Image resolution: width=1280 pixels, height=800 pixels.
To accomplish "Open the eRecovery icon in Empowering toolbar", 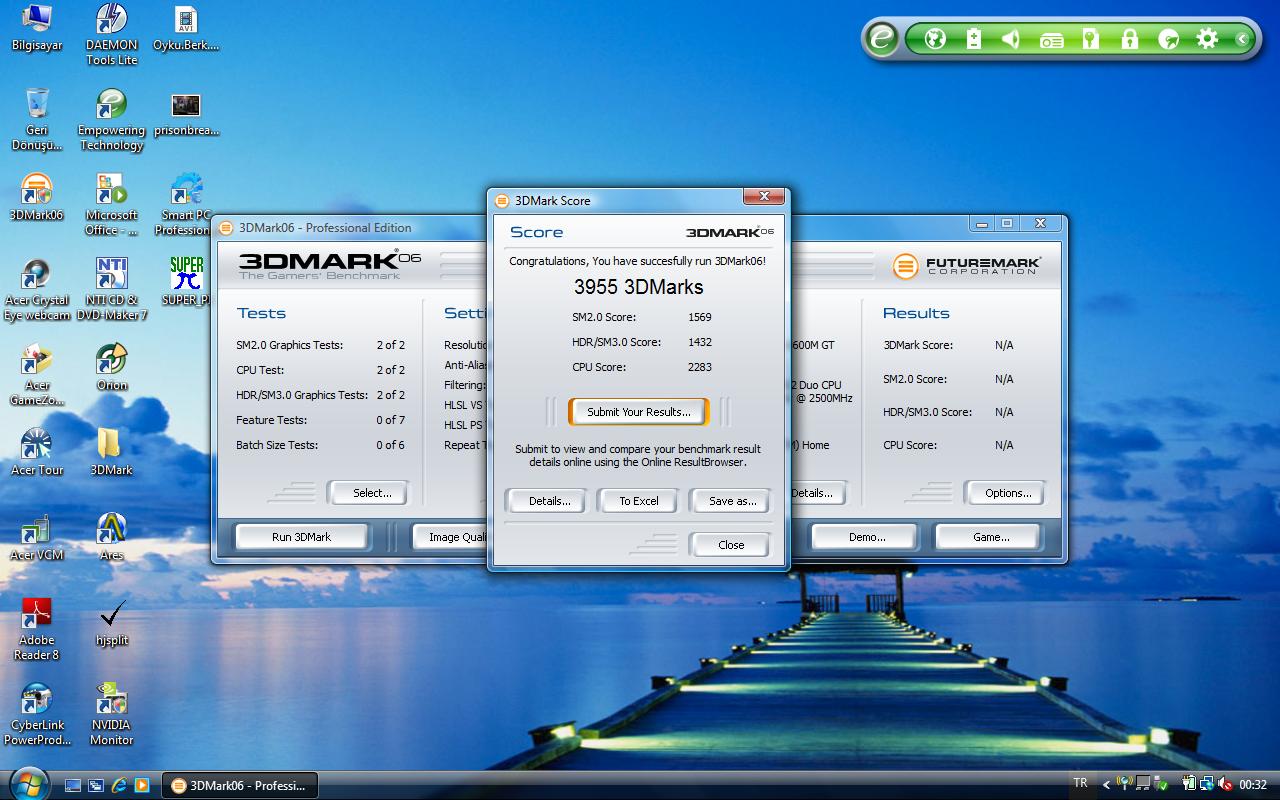I will 1168,39.
